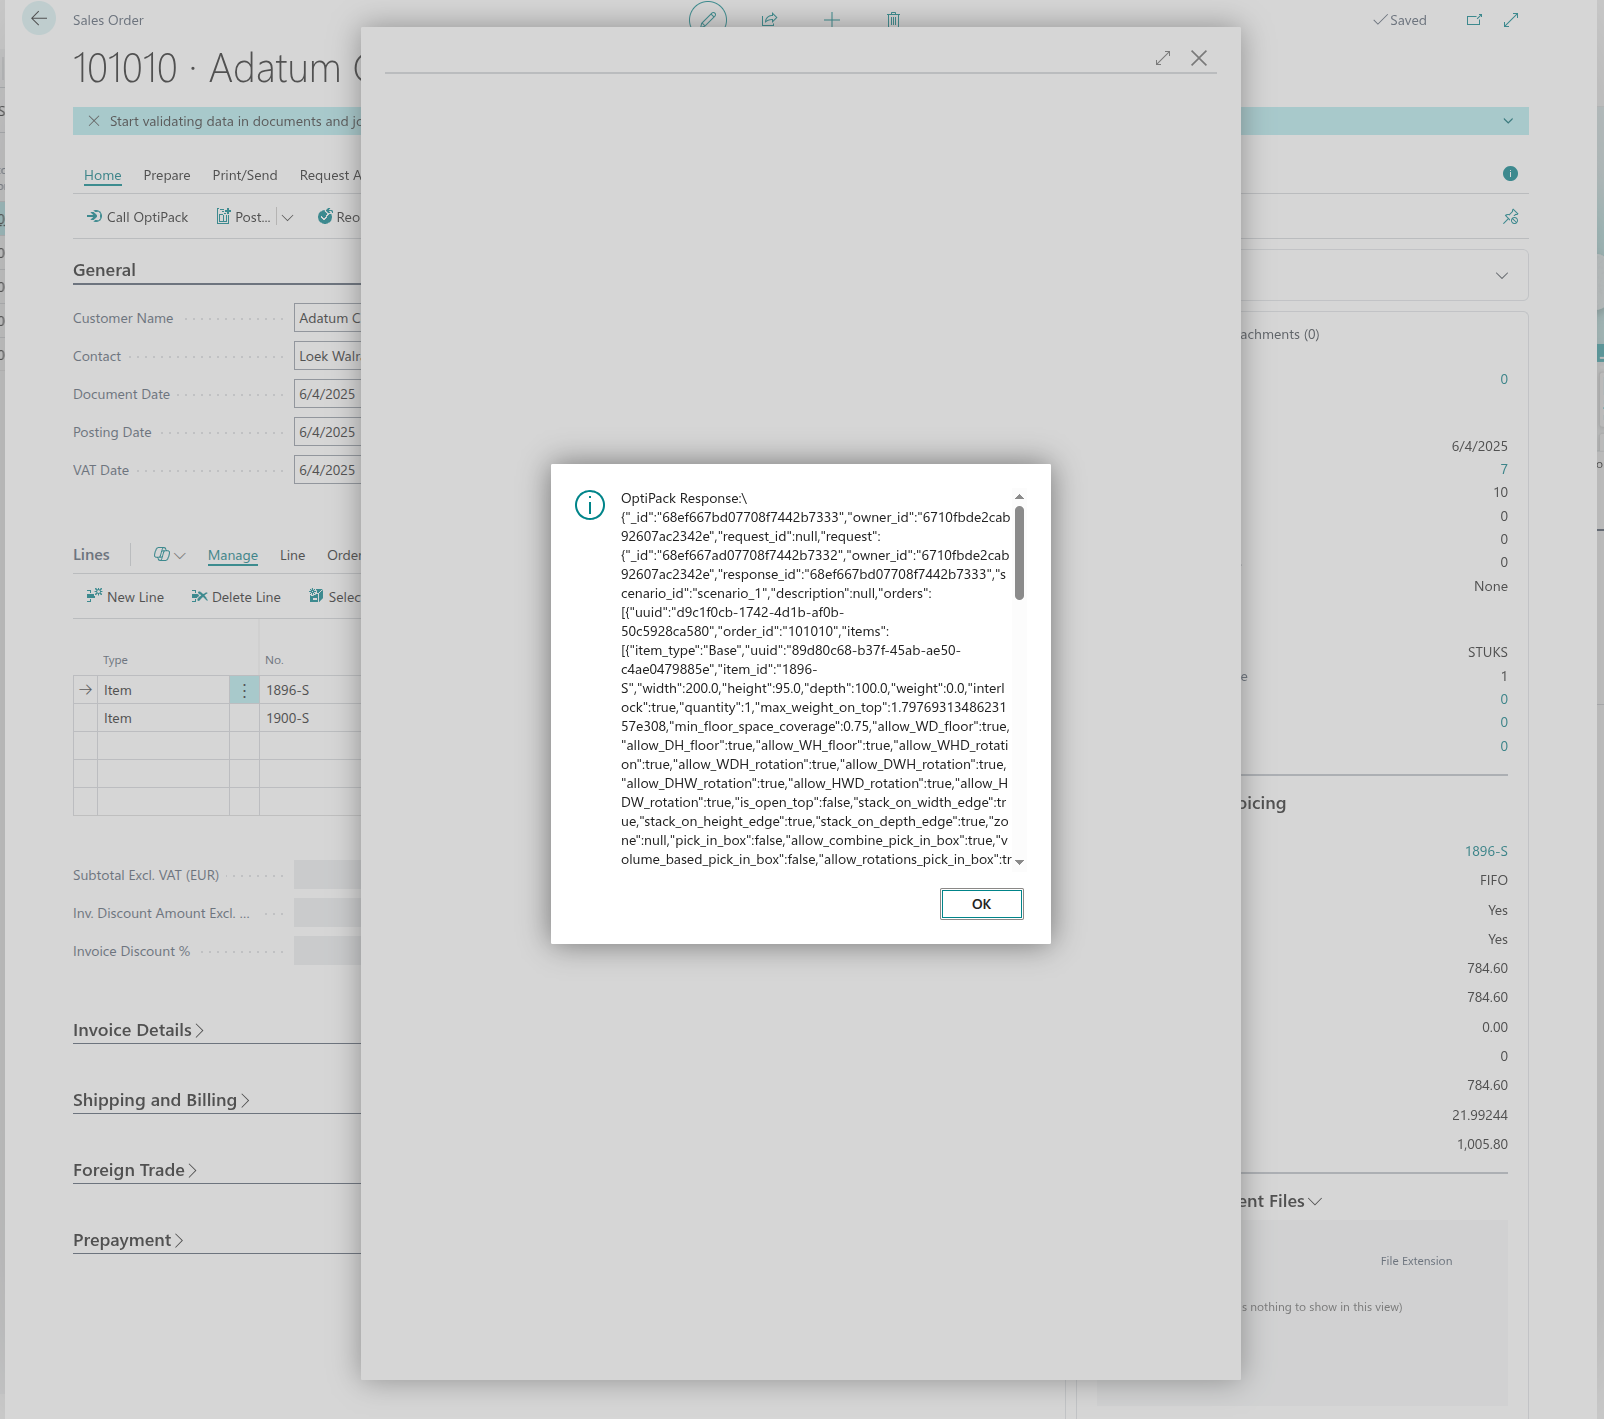The image size is (1604, 1419).
Task: Click the 1896-S link in factbox
Action: tap(1485, 851)
